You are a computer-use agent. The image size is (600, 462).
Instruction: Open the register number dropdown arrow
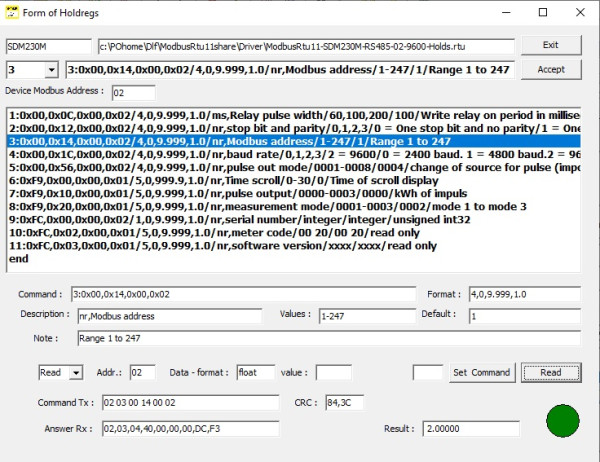click(x=51, y=70)
